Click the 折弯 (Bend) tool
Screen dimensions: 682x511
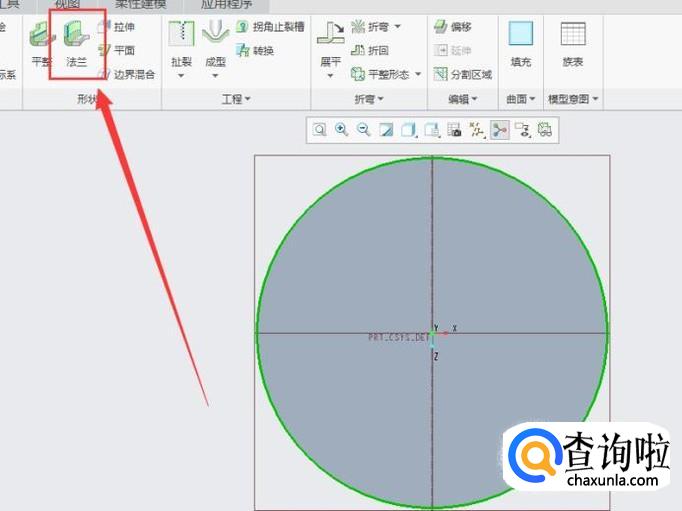coord(370,27)
